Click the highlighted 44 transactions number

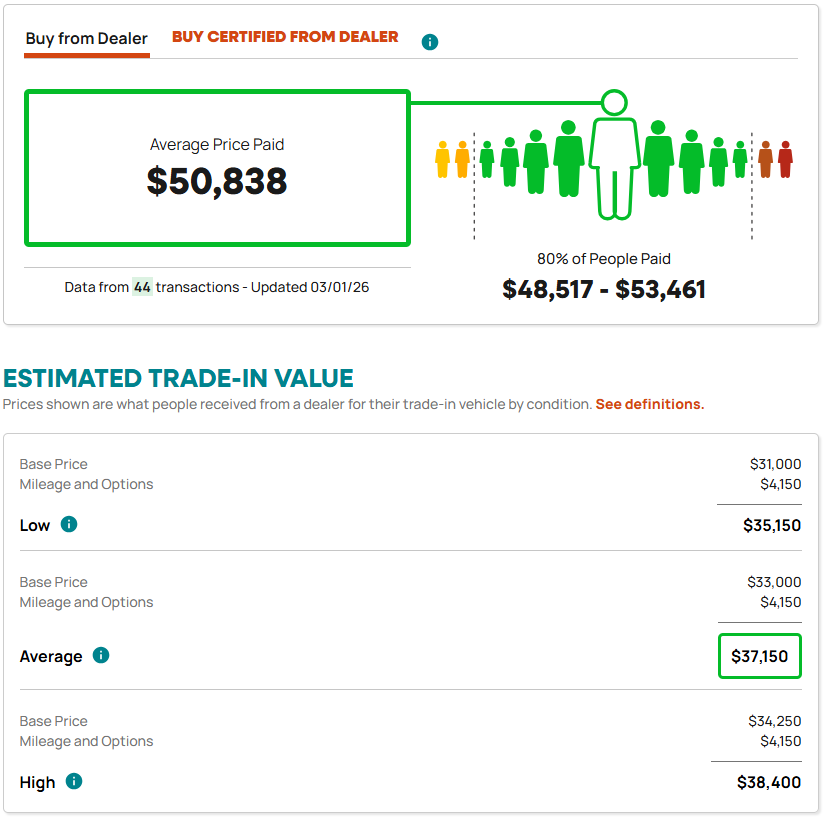[x=142, y=287]
